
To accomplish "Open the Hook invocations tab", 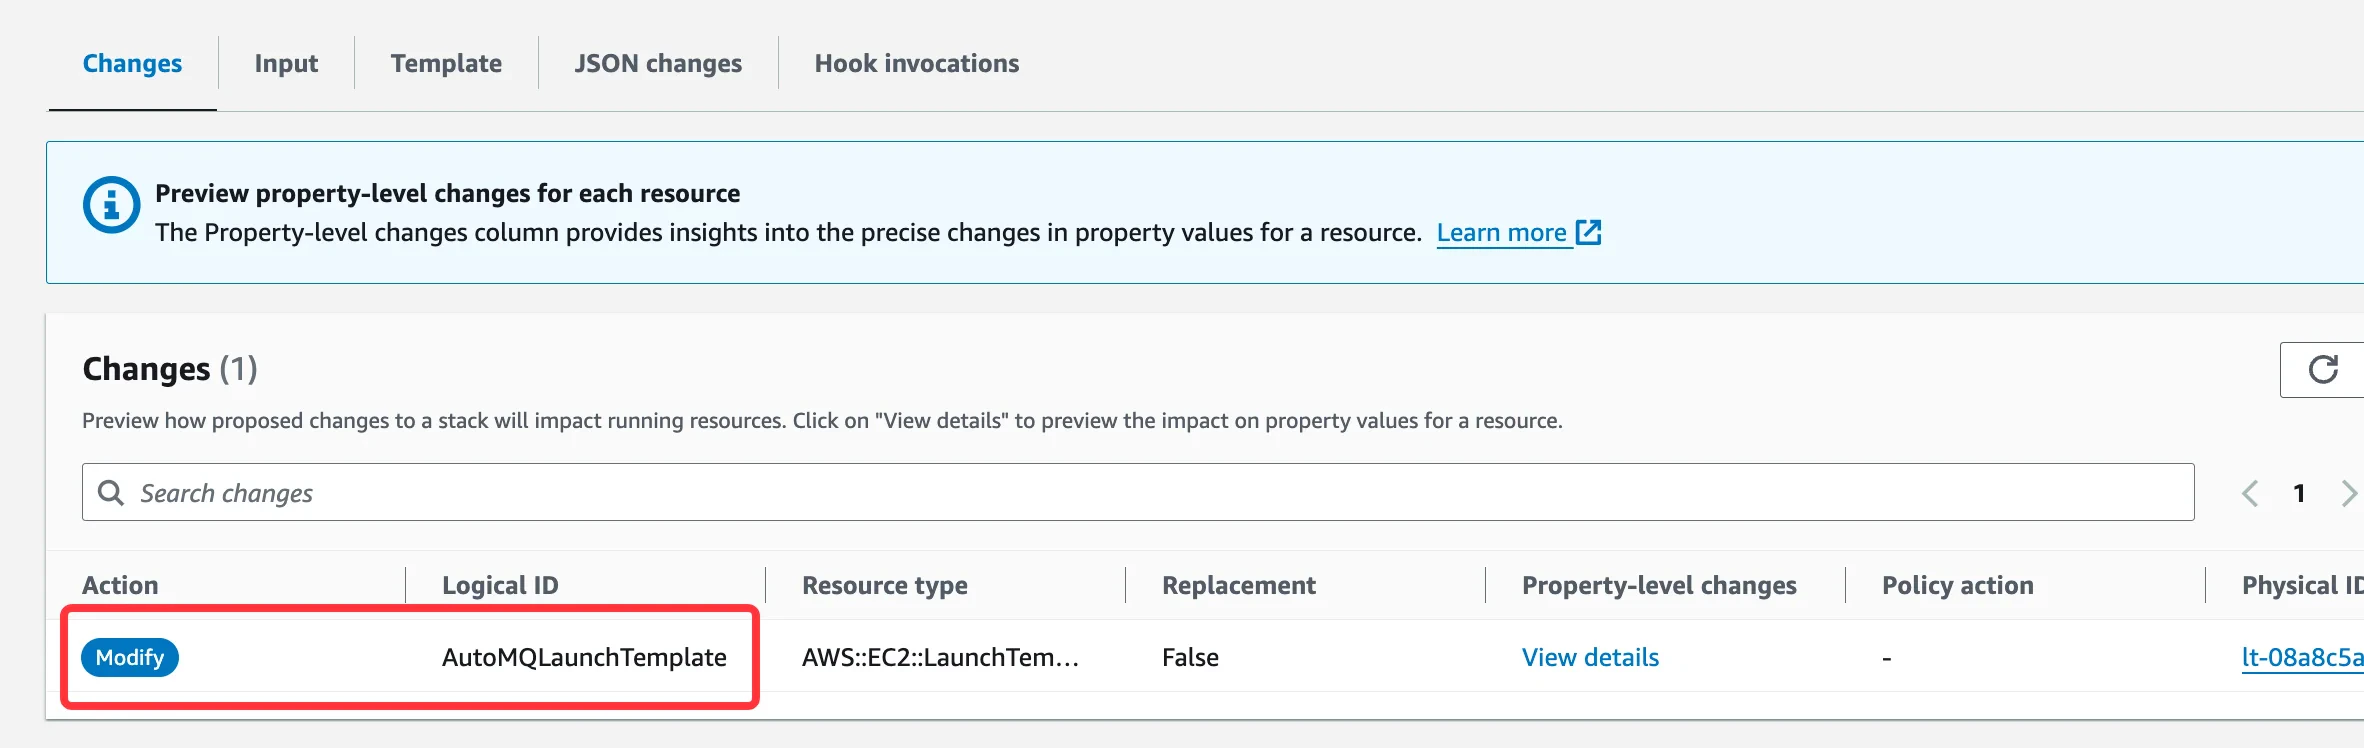I will pyautogui.click(x=917, y=63).
